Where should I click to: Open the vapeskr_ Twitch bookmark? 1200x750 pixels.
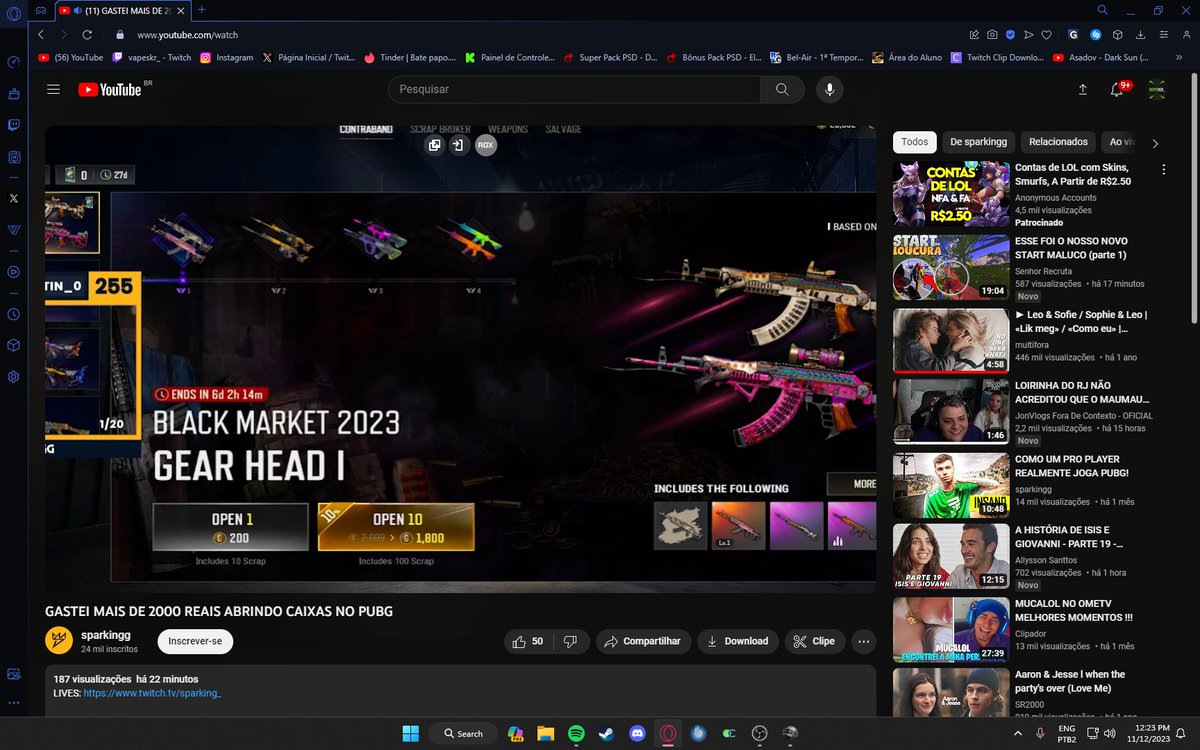152,58
